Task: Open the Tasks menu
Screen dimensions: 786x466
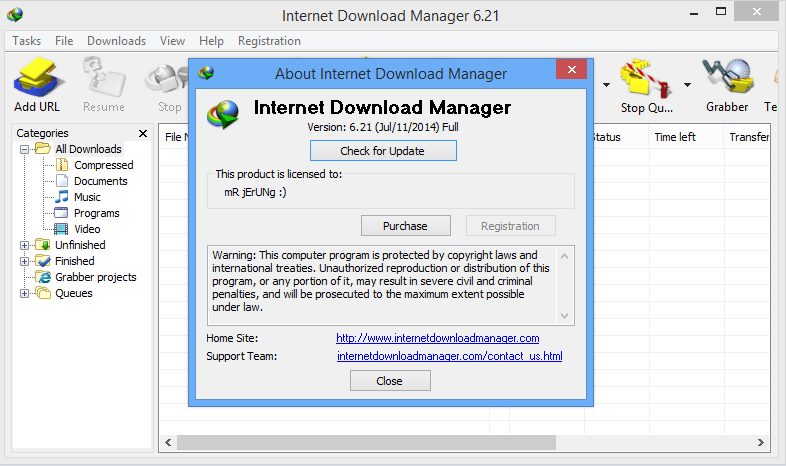Action: coord(27,41)
